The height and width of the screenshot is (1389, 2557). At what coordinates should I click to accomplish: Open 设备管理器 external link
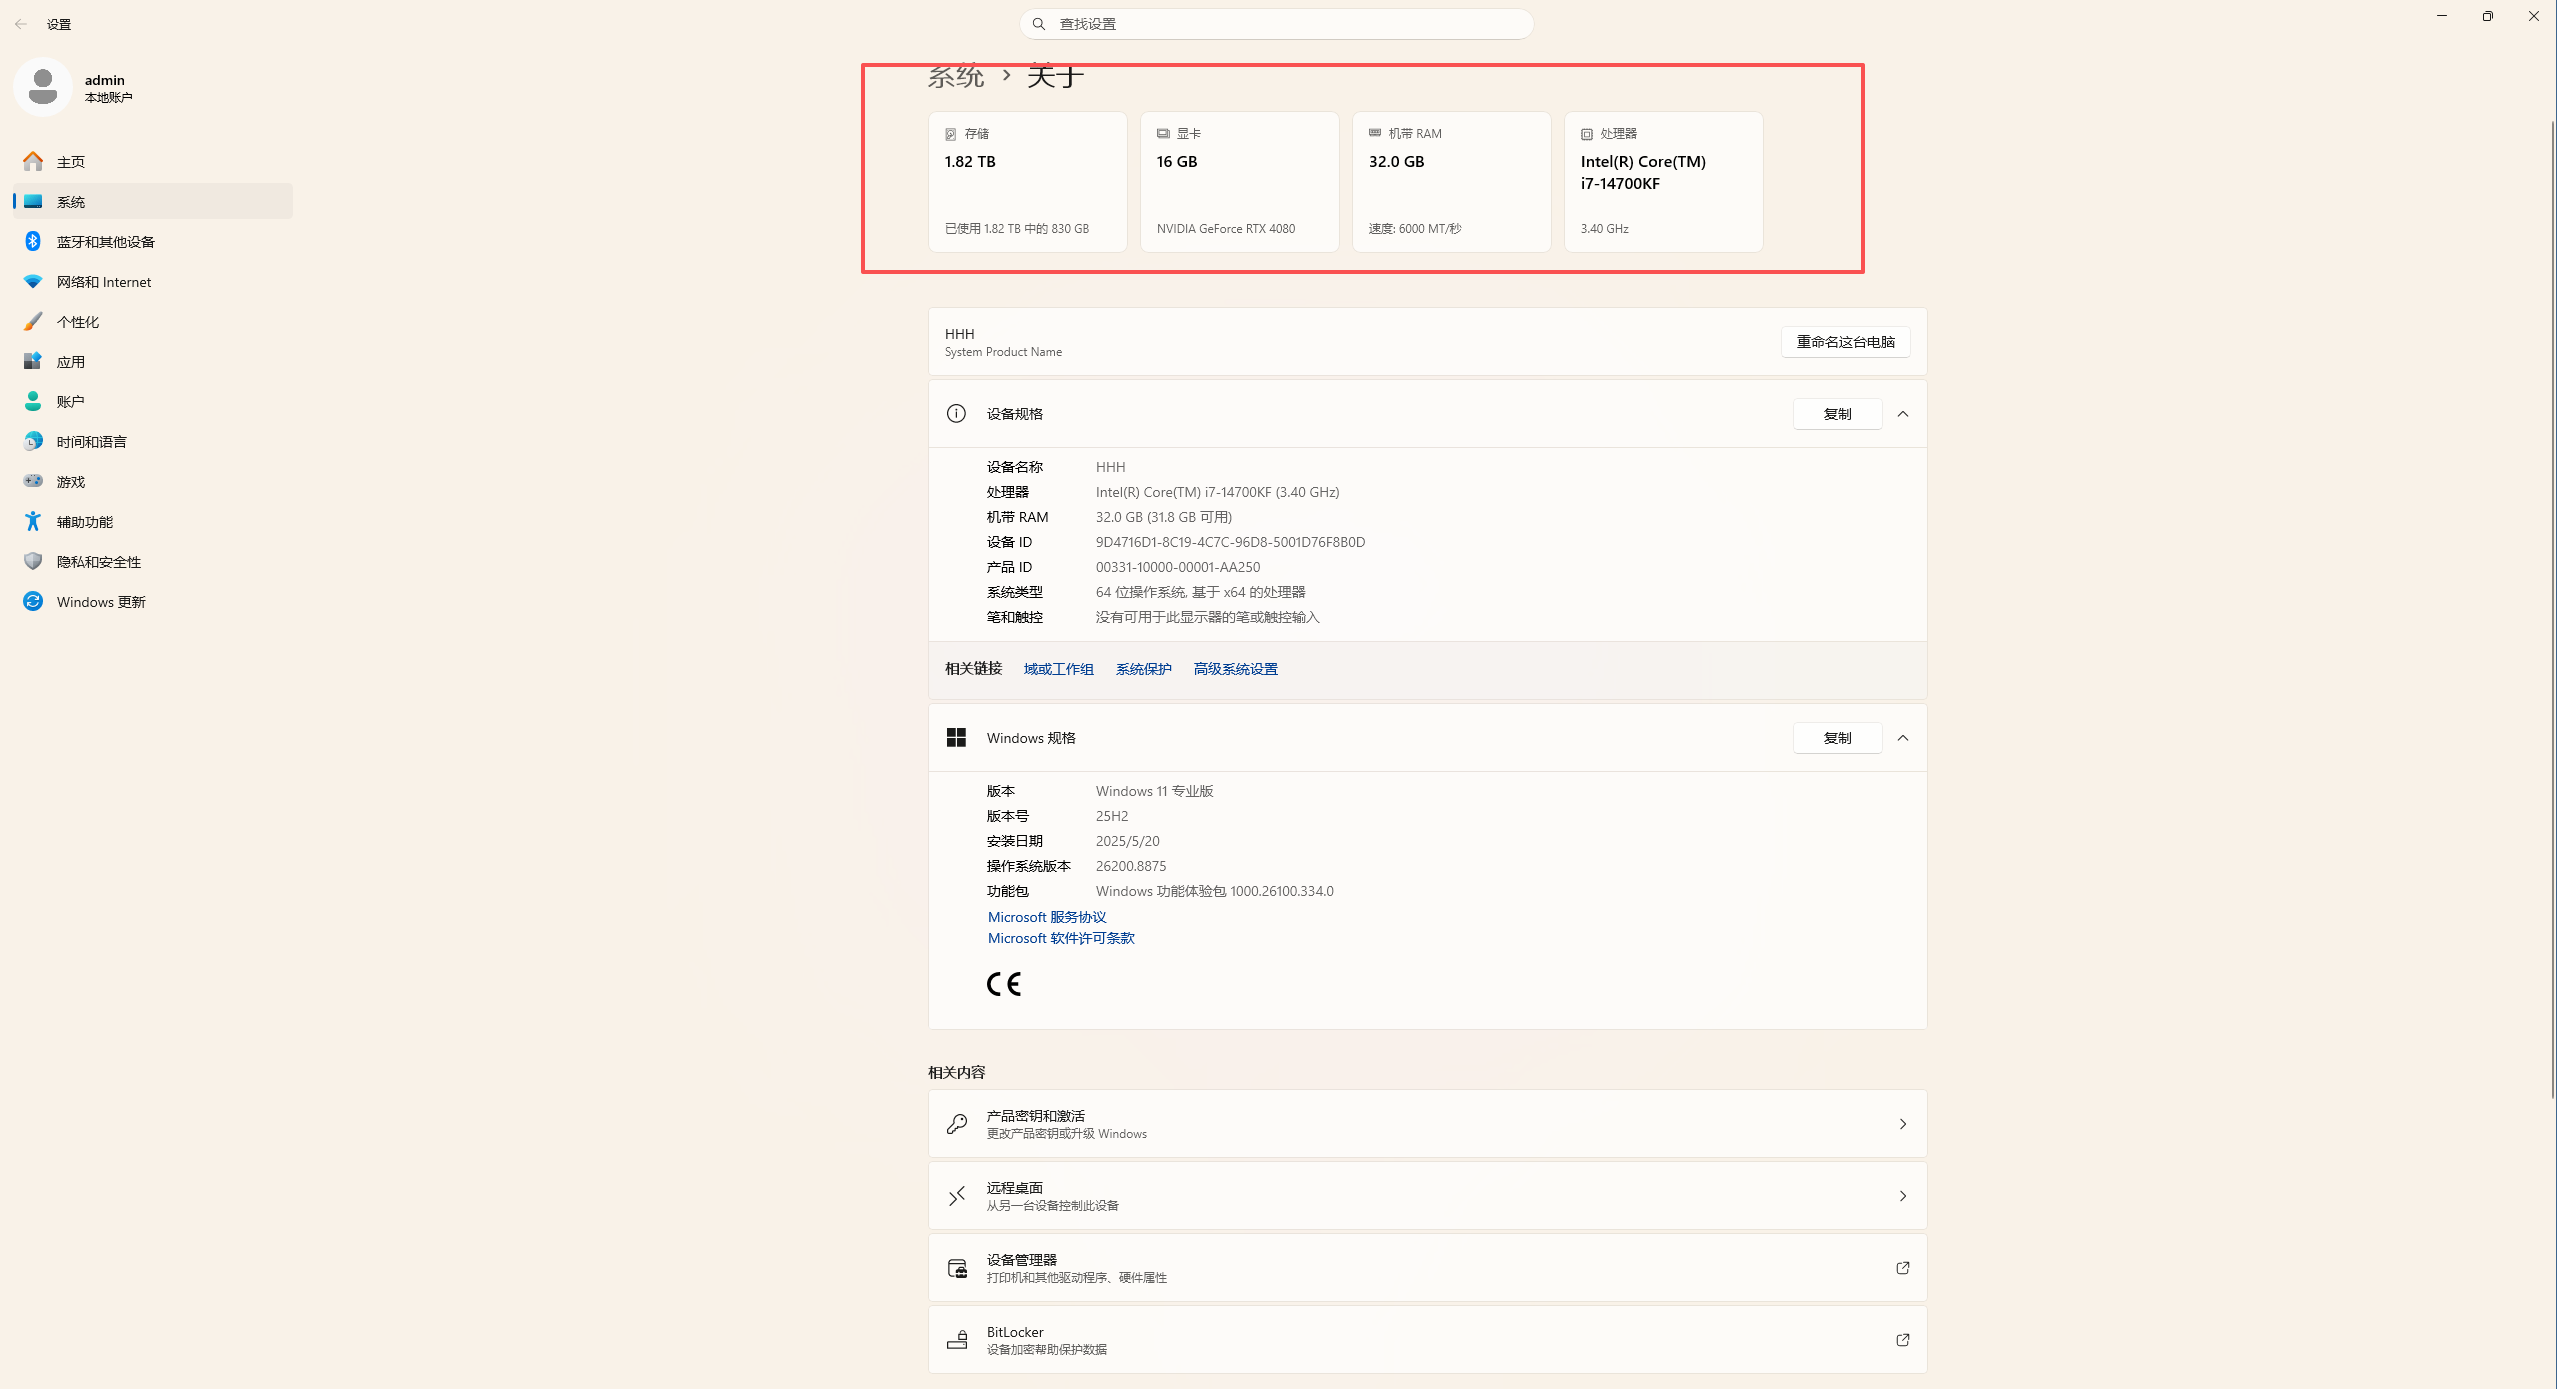pos(1427,1268)
